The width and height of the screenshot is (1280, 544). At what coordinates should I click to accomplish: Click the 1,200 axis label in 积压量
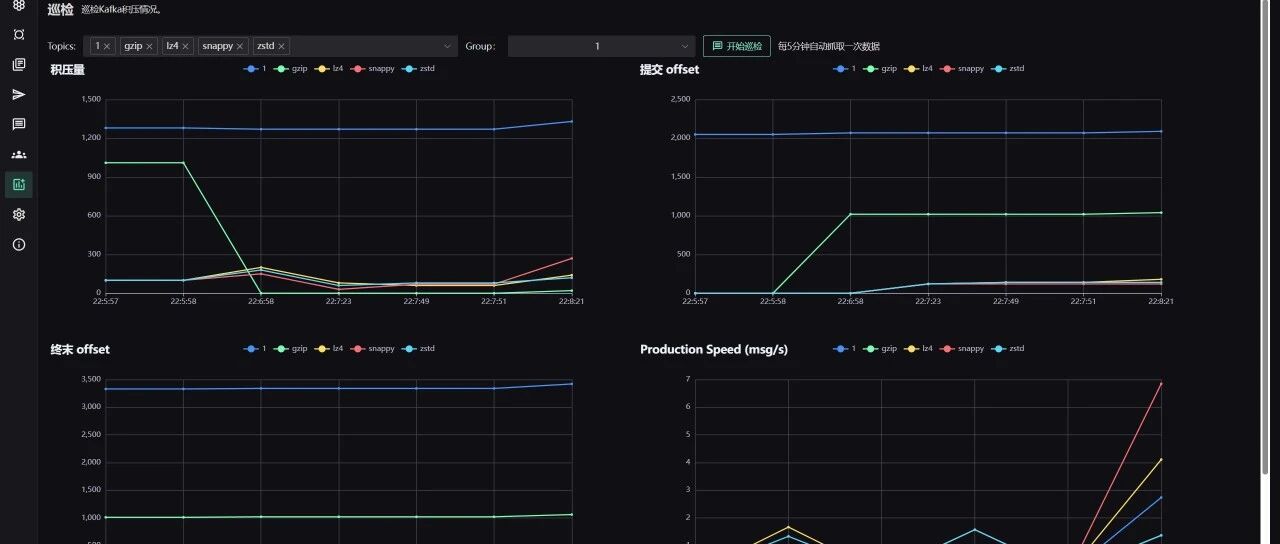(90, 137)
